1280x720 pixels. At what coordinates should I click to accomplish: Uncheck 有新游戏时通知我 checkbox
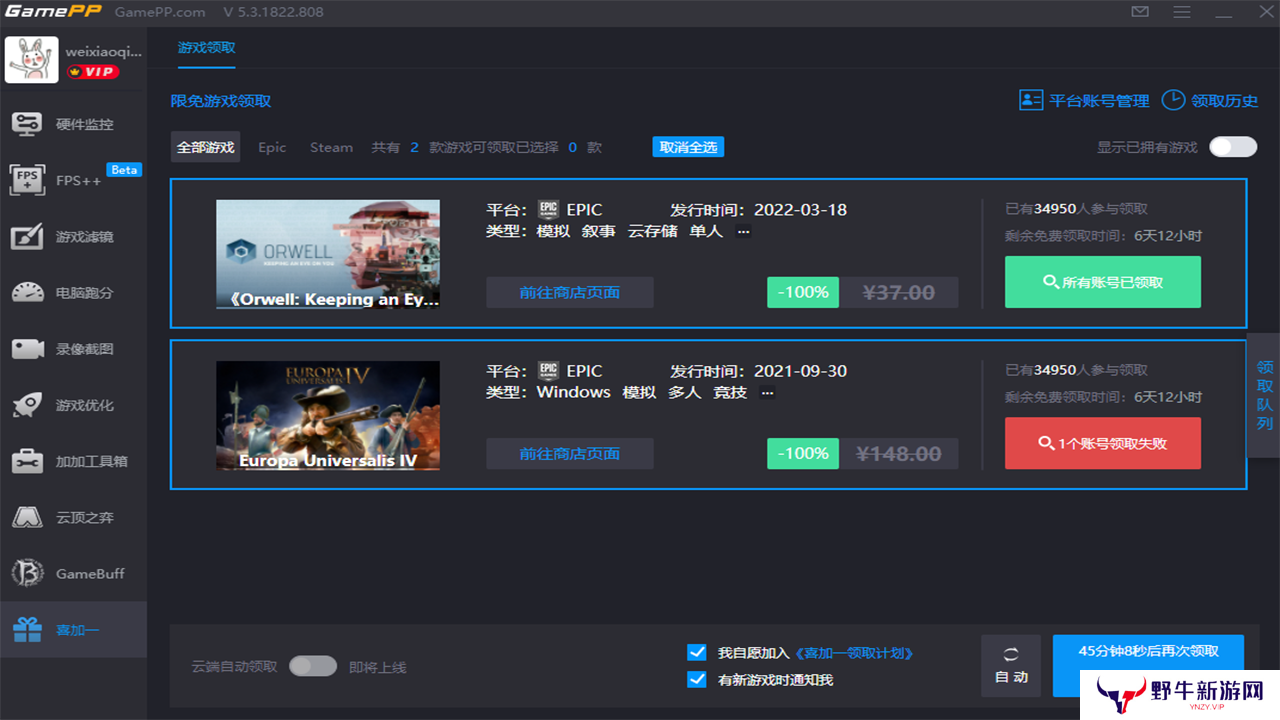(697, 679)
